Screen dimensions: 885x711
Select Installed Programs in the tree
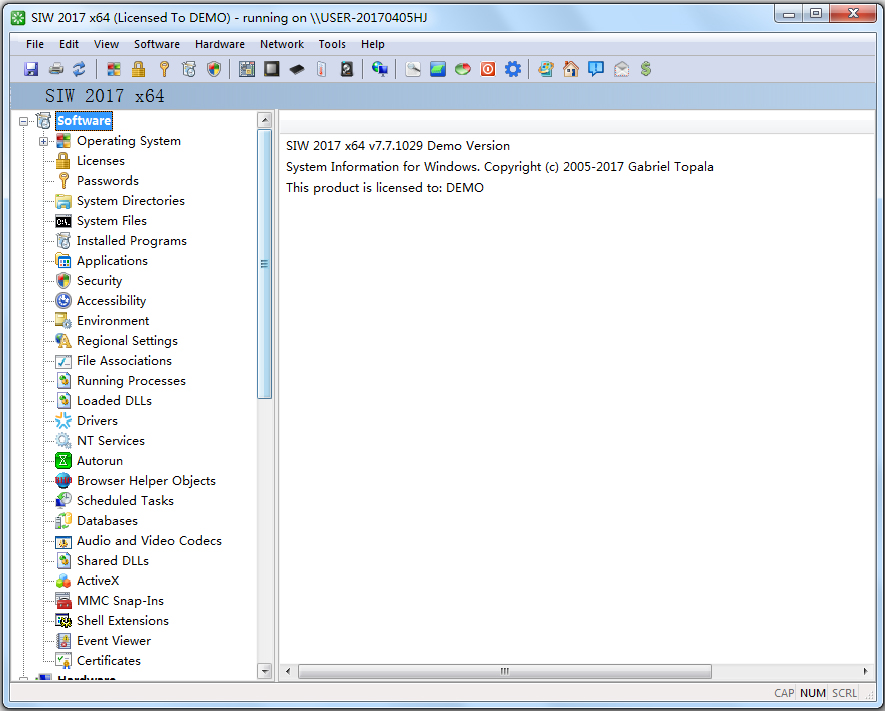[x=132, y=241]
